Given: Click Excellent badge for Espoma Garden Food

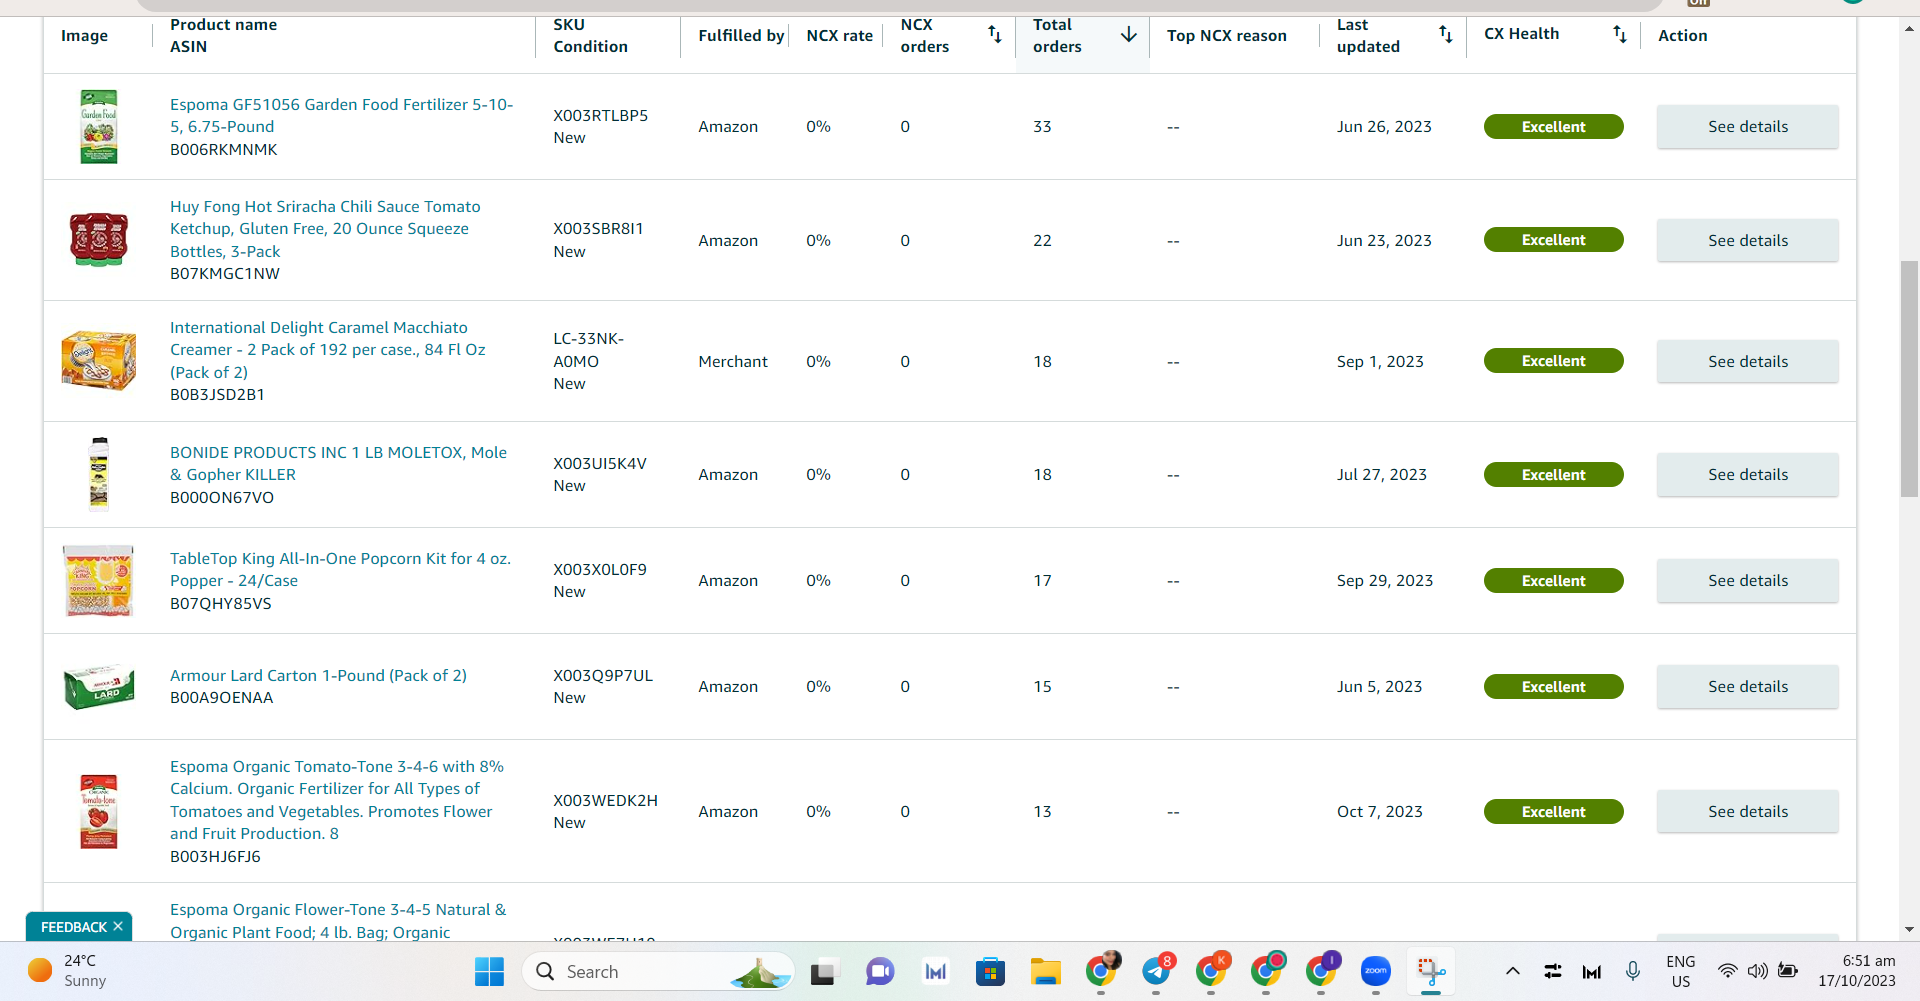Looking at the screenshot, I should (1553, 127).
